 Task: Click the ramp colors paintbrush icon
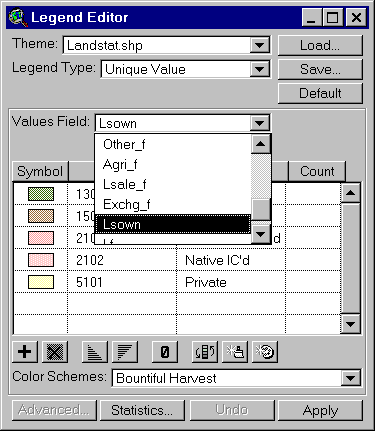(x=235, y=352)
